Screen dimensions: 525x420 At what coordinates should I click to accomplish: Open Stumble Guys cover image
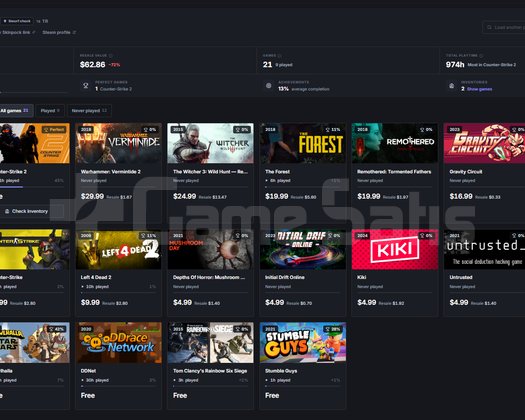pyautogui.click(x=303, y=343)
